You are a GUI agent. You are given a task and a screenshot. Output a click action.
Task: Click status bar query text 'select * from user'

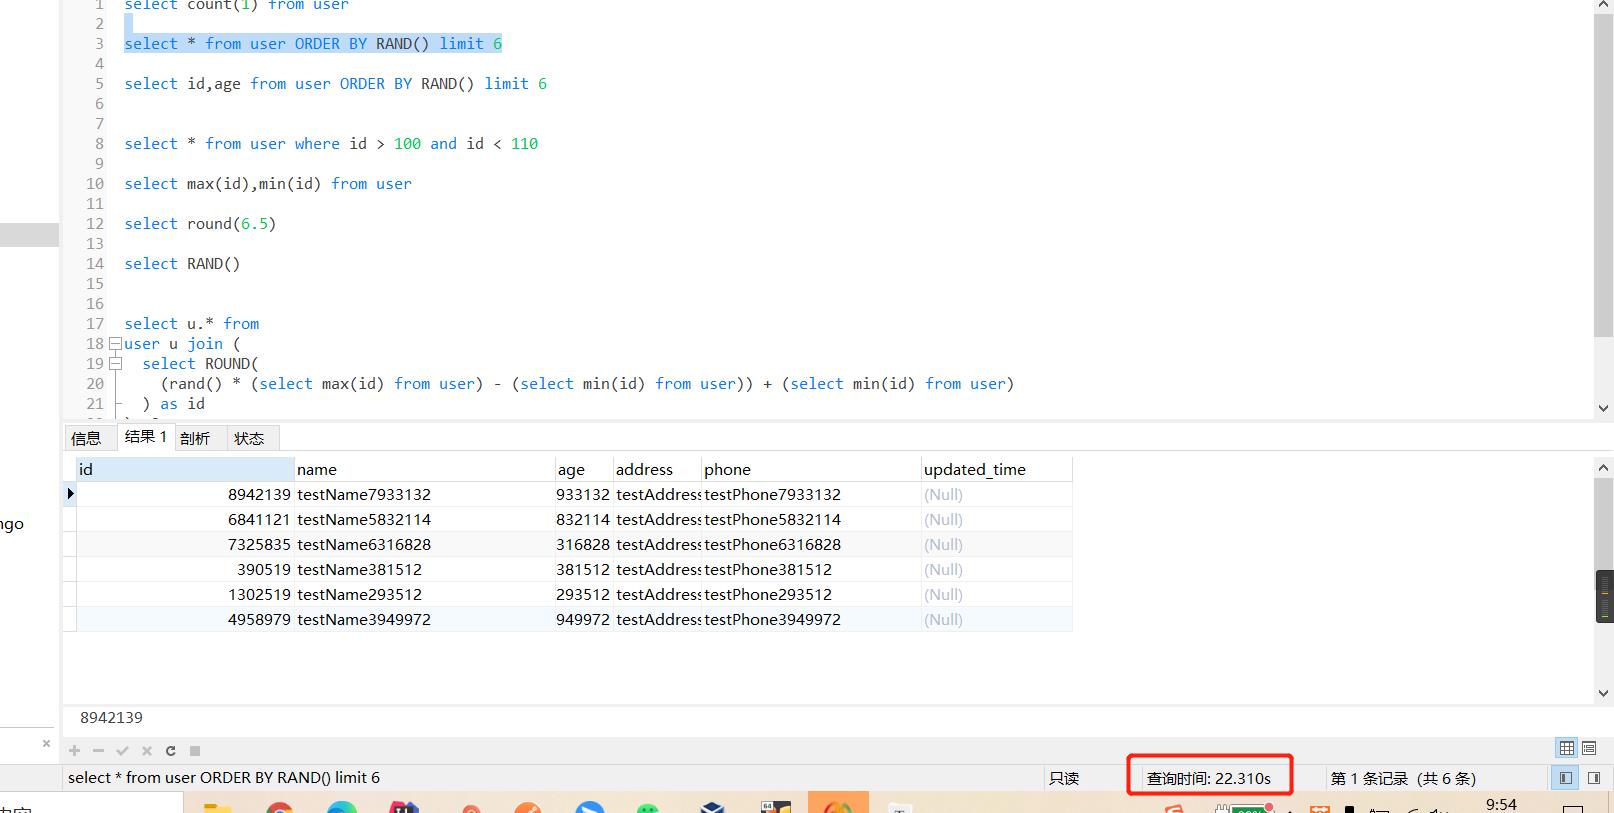(x=224, y=777)
